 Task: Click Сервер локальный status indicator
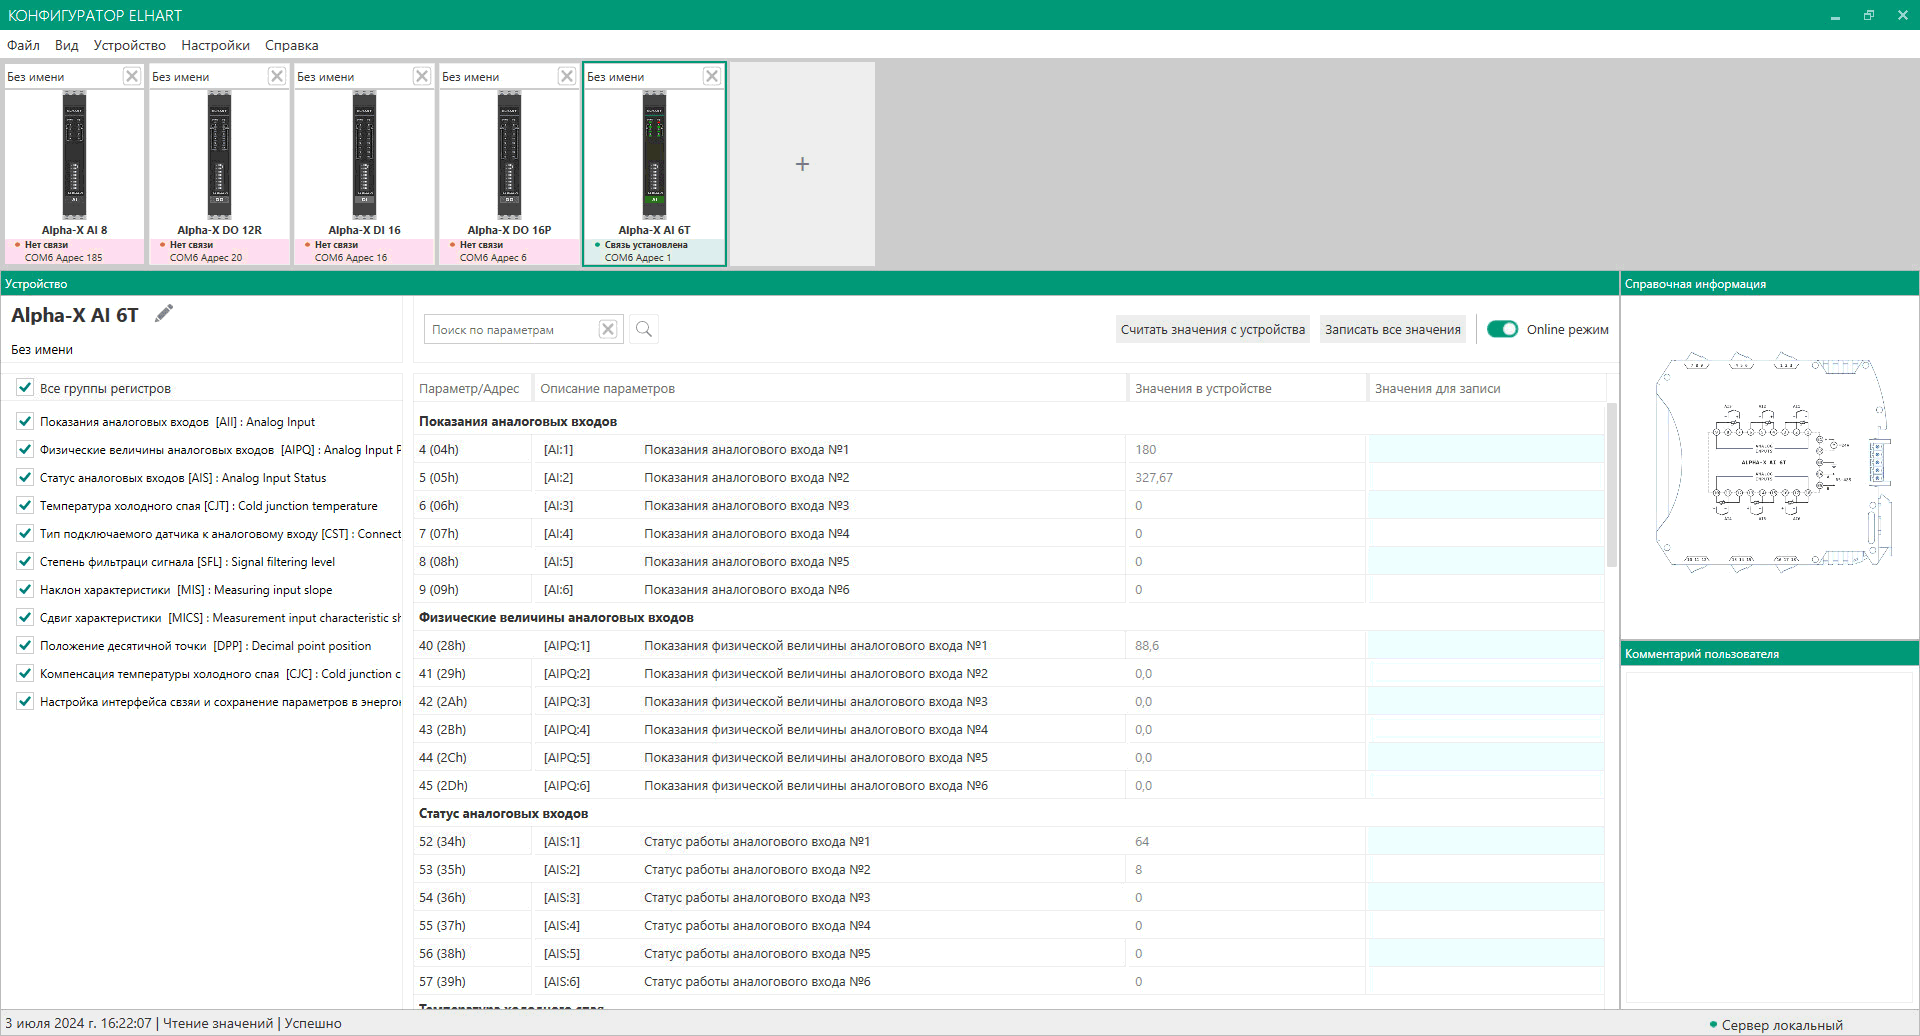tap(1776, 1025)
